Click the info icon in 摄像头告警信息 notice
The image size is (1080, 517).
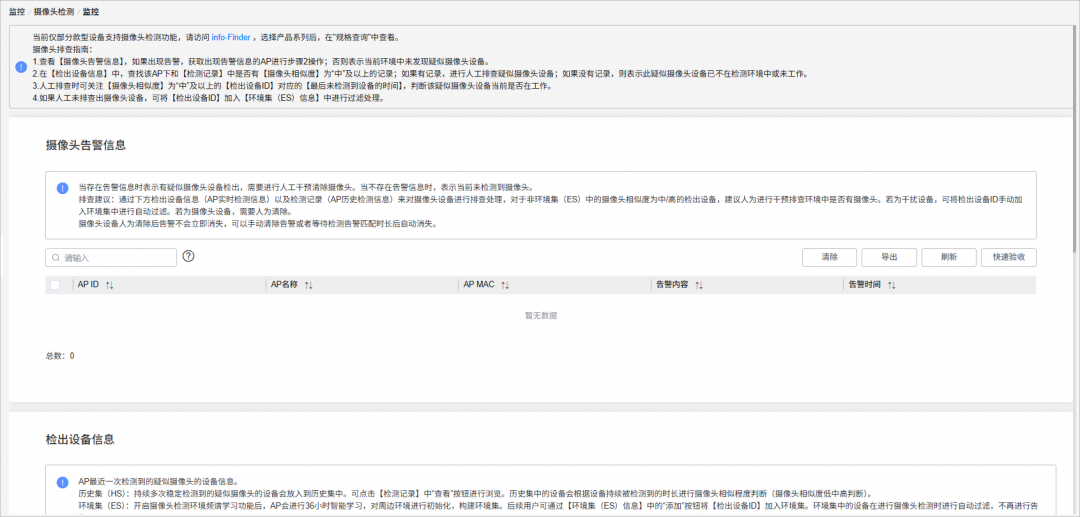63,188
